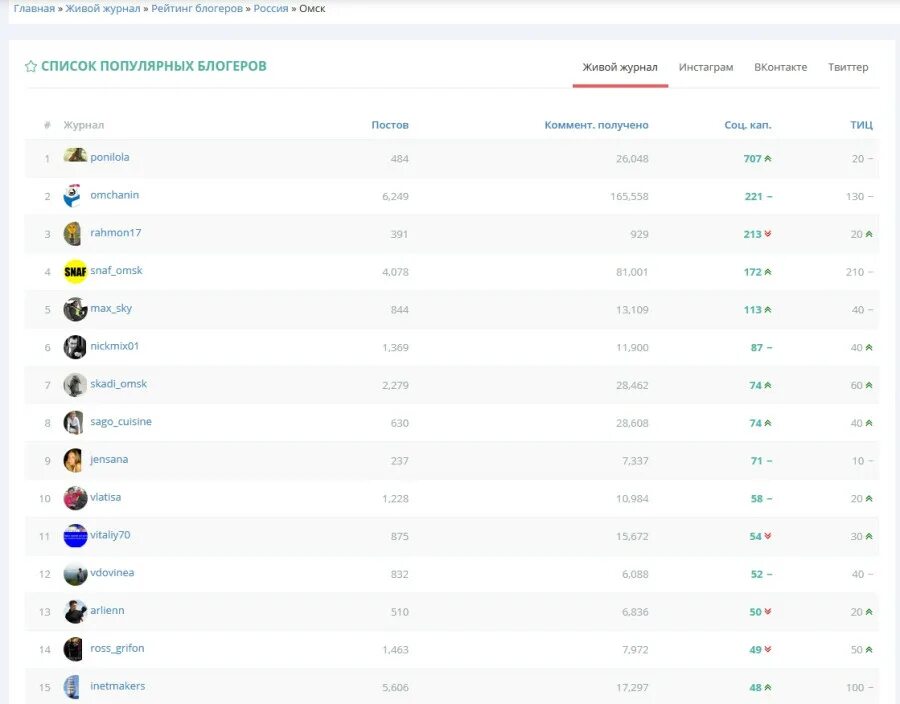The height and width of the screenshot is (704, 900).
Task: Click red down arrow beside 50
Action: pos(768,612)
